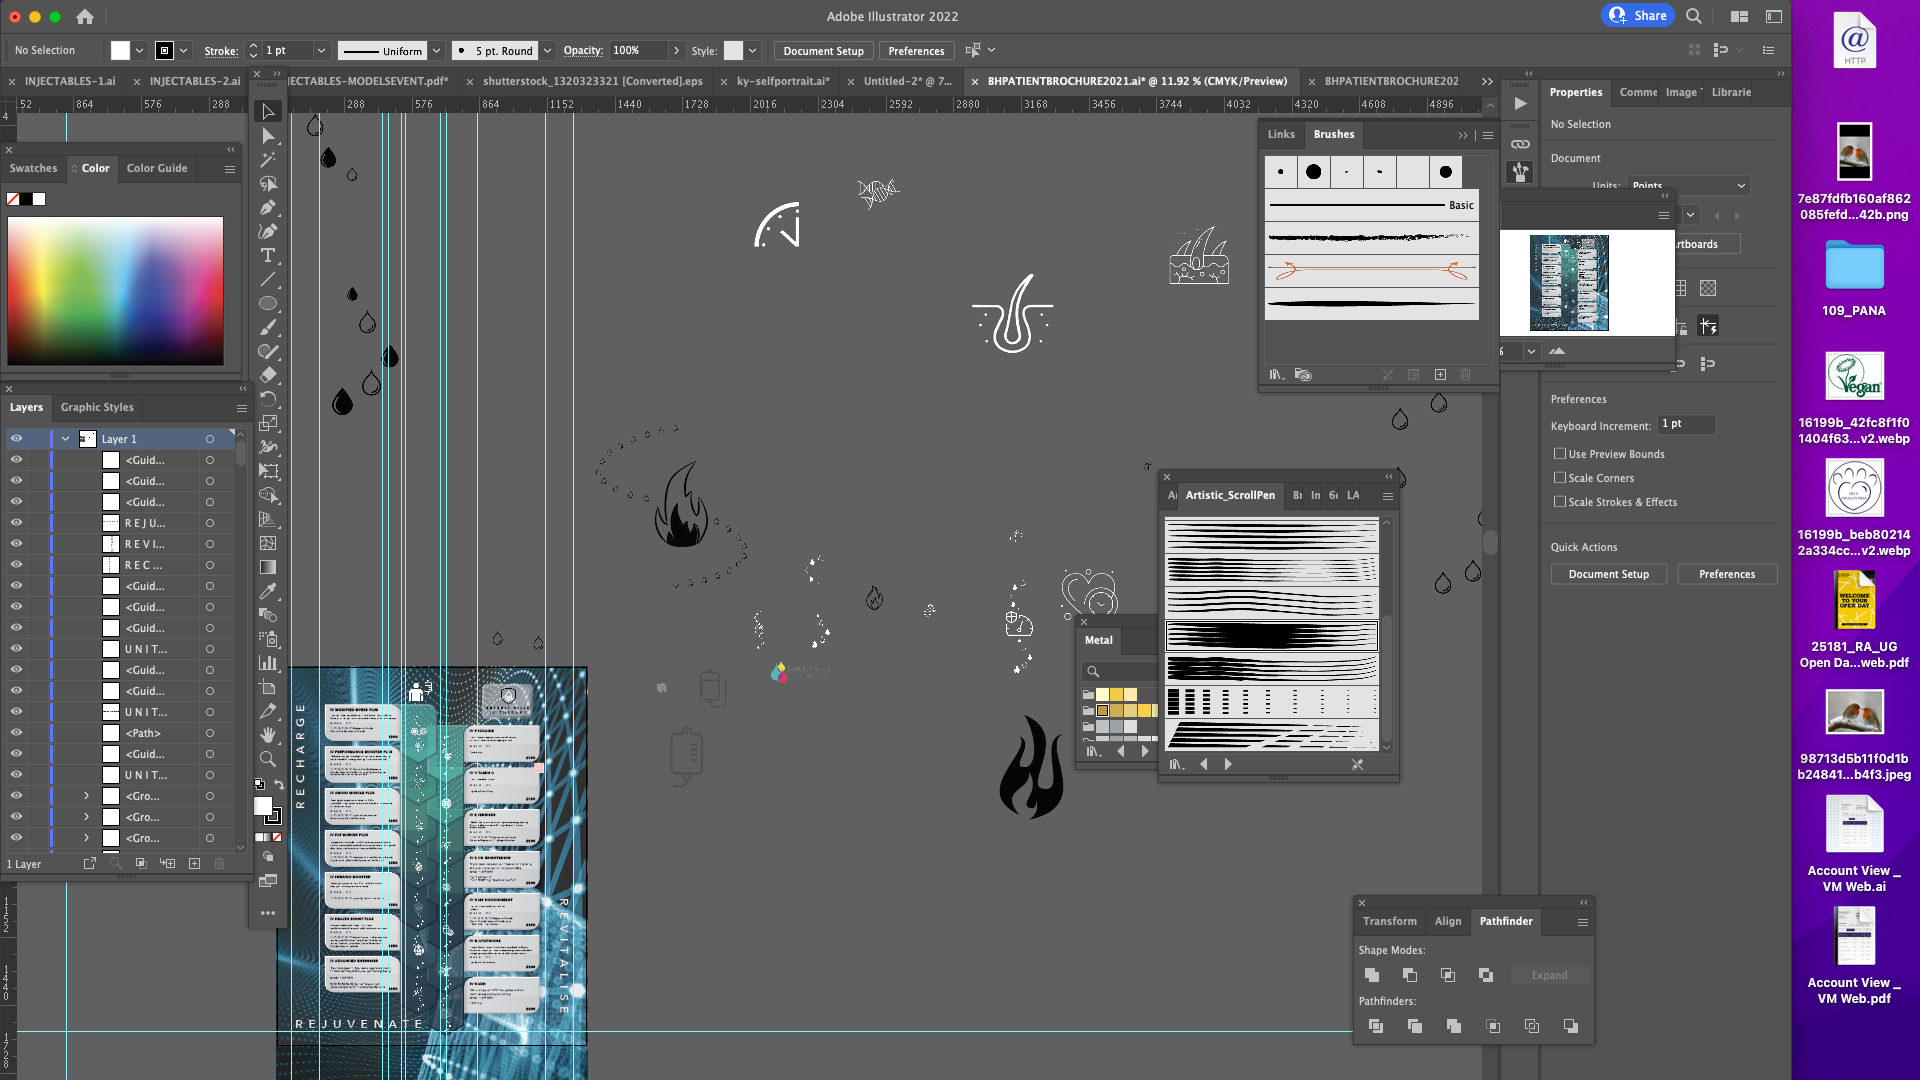1920x1080 pixels.
Task: Open stroke weight dropdown arrow
Action: pos(321,50)
